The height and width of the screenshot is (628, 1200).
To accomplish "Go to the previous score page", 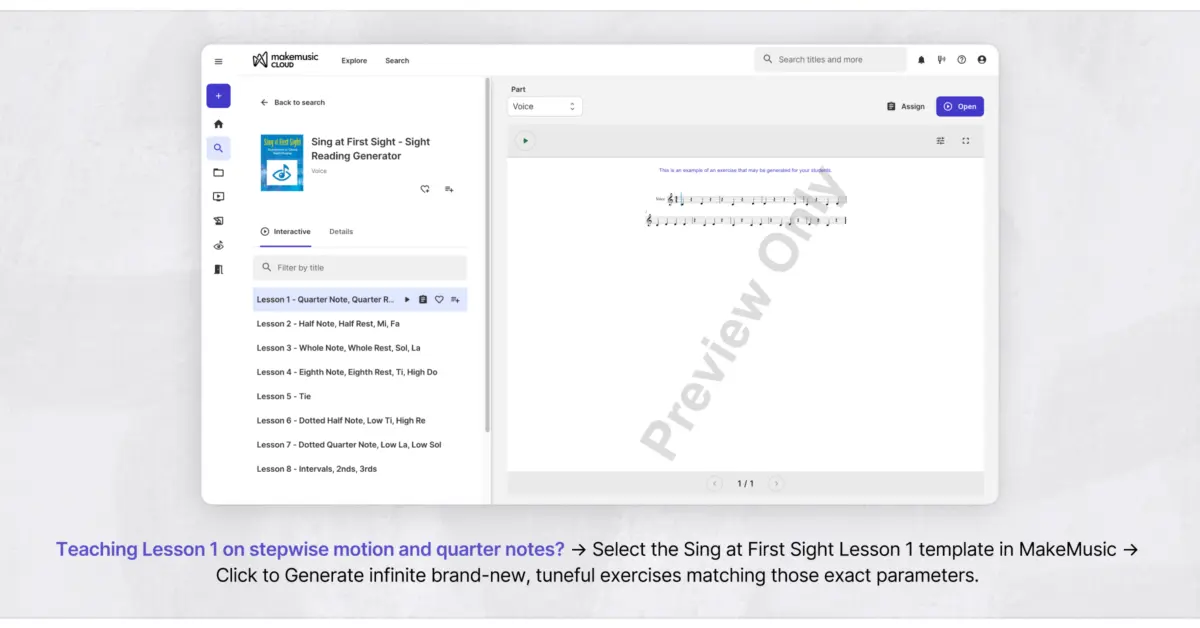I will pyautogui.click(x=715, y=484).
